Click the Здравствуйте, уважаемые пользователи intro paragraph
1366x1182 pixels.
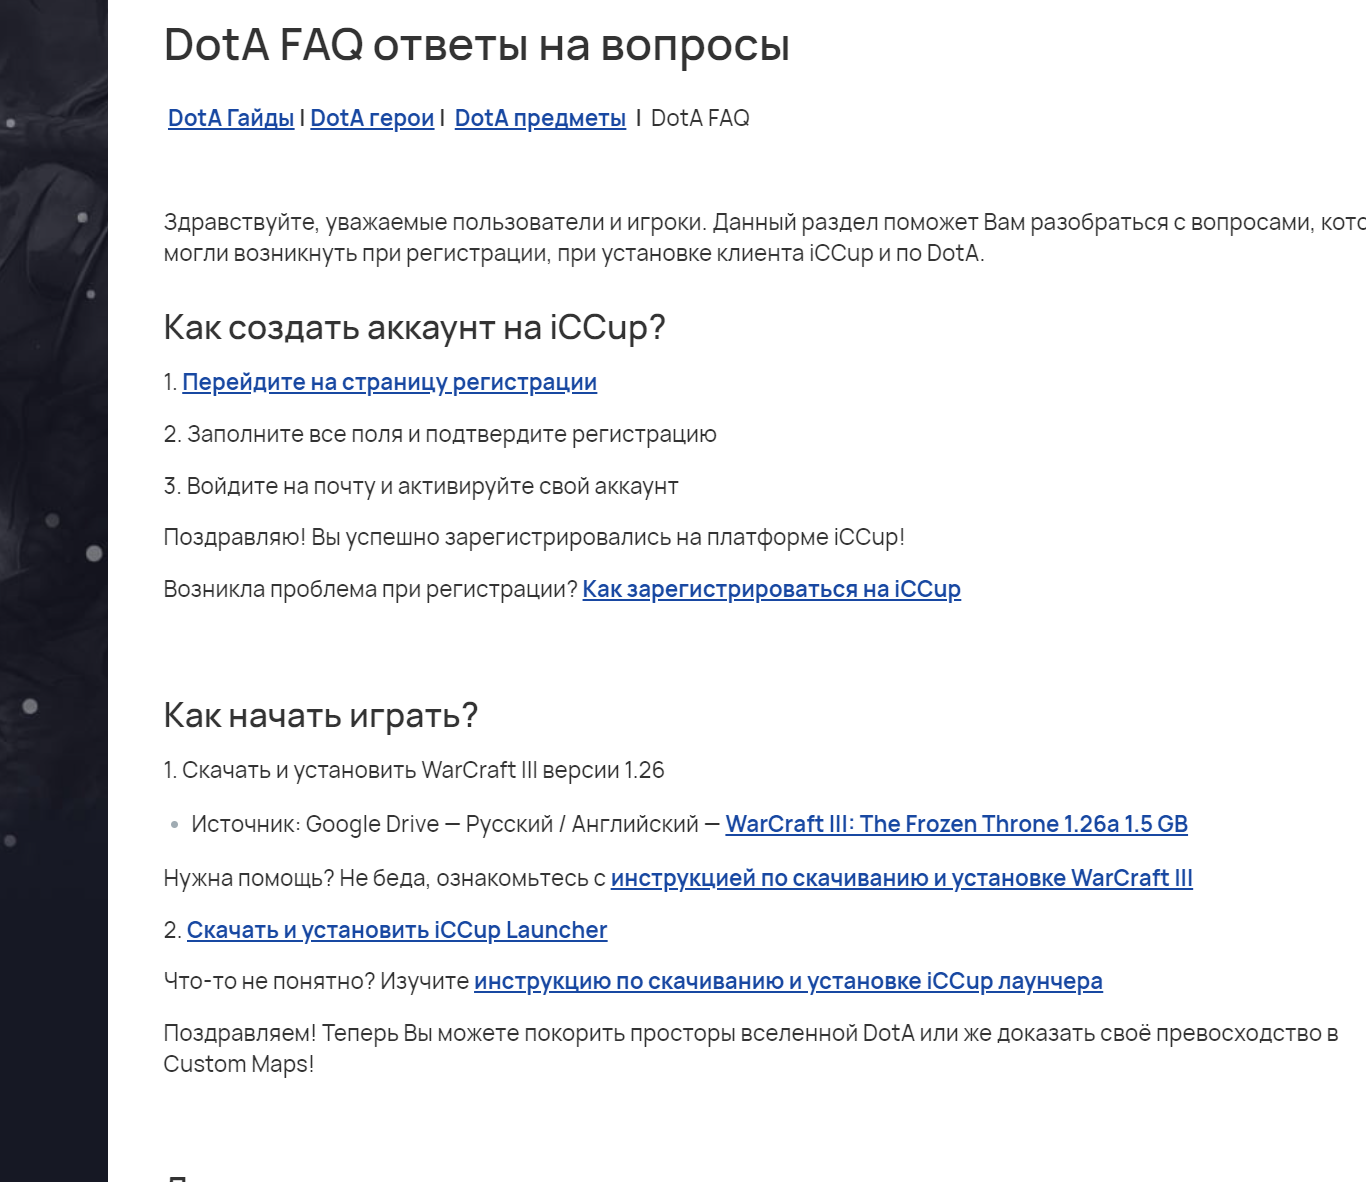point(764,237)
